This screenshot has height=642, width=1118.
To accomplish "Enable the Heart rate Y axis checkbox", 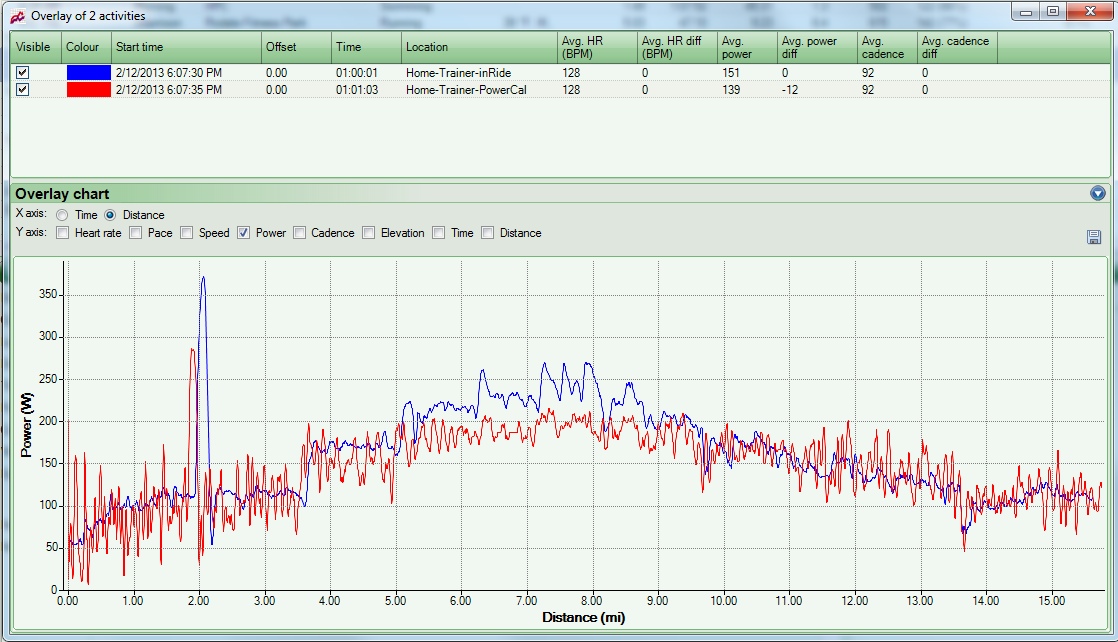I will point(64,233).
